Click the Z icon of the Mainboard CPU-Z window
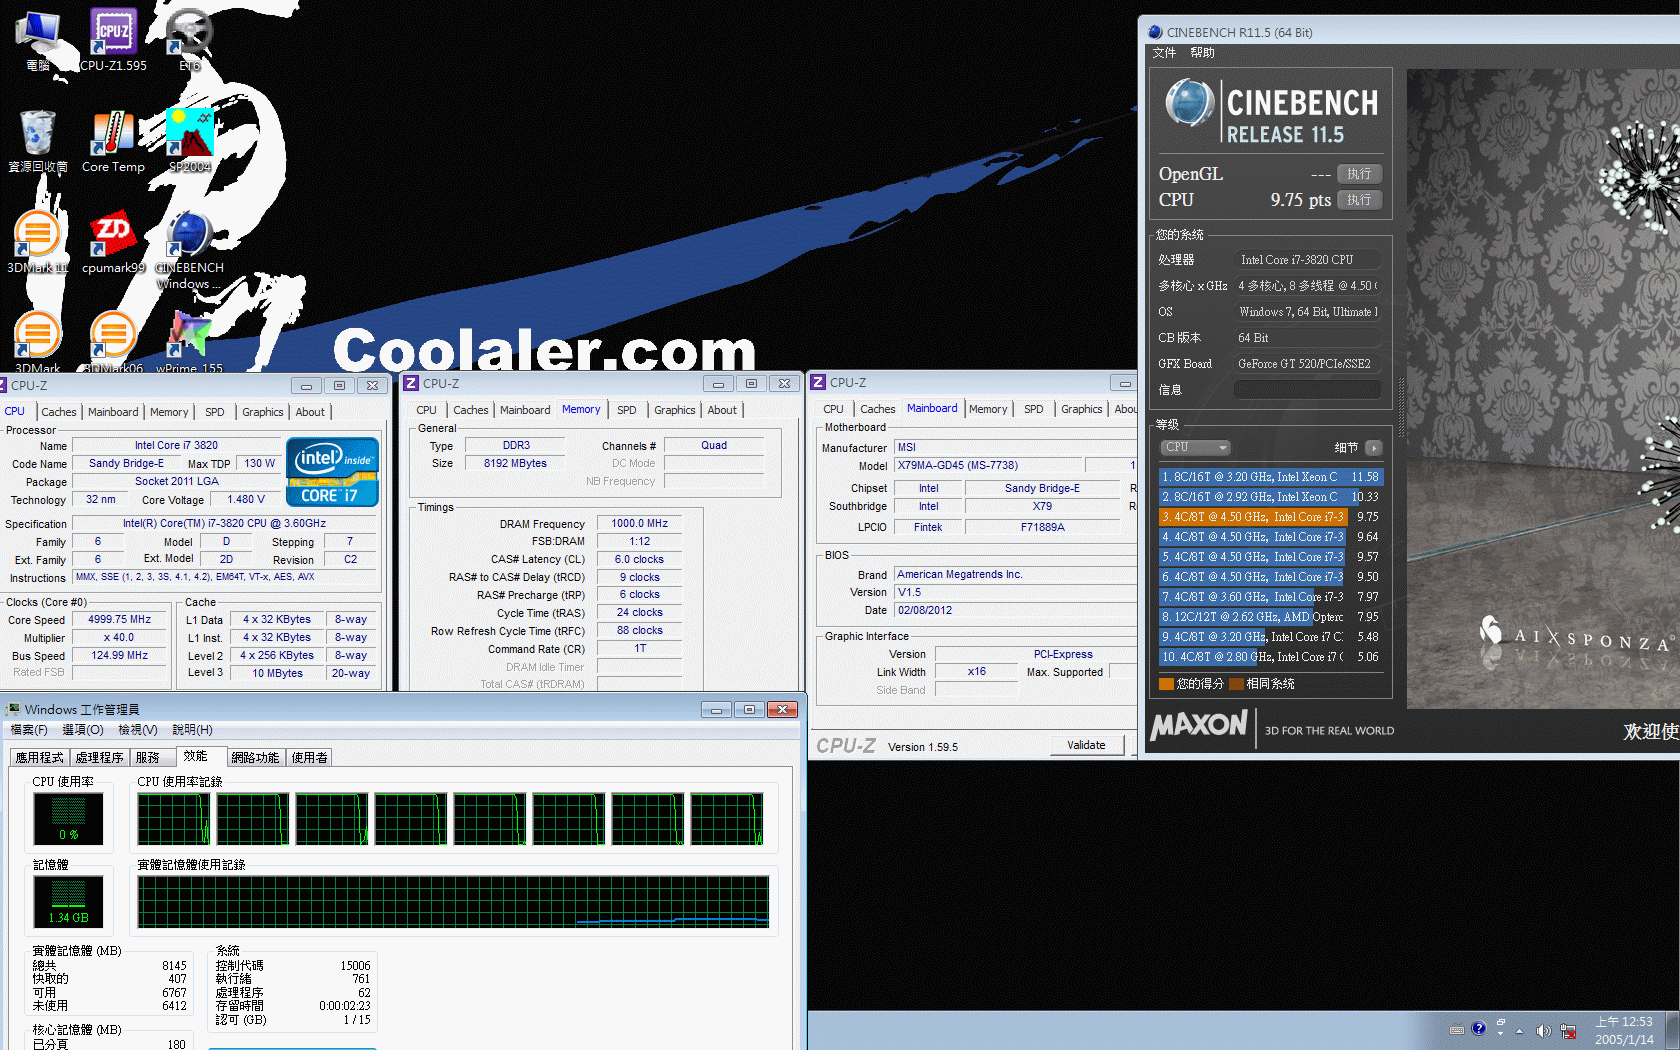 [818, 382]
